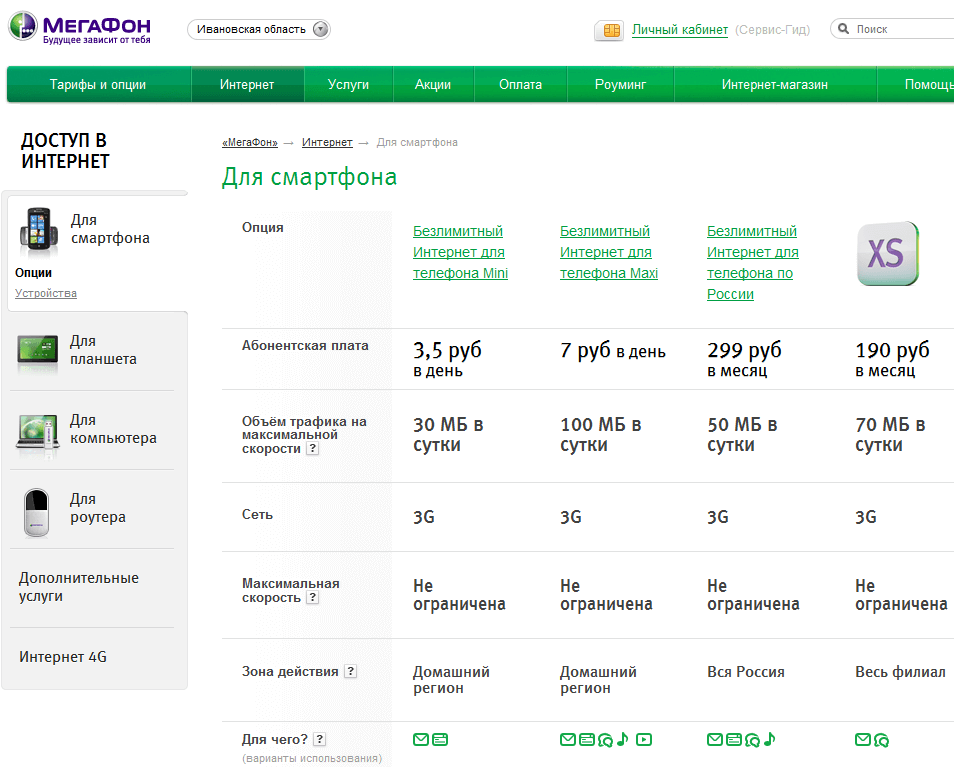Open Тарифы и опции menu
The height and width of the screenshot is (767, 954).
click(x=98, y=85)
